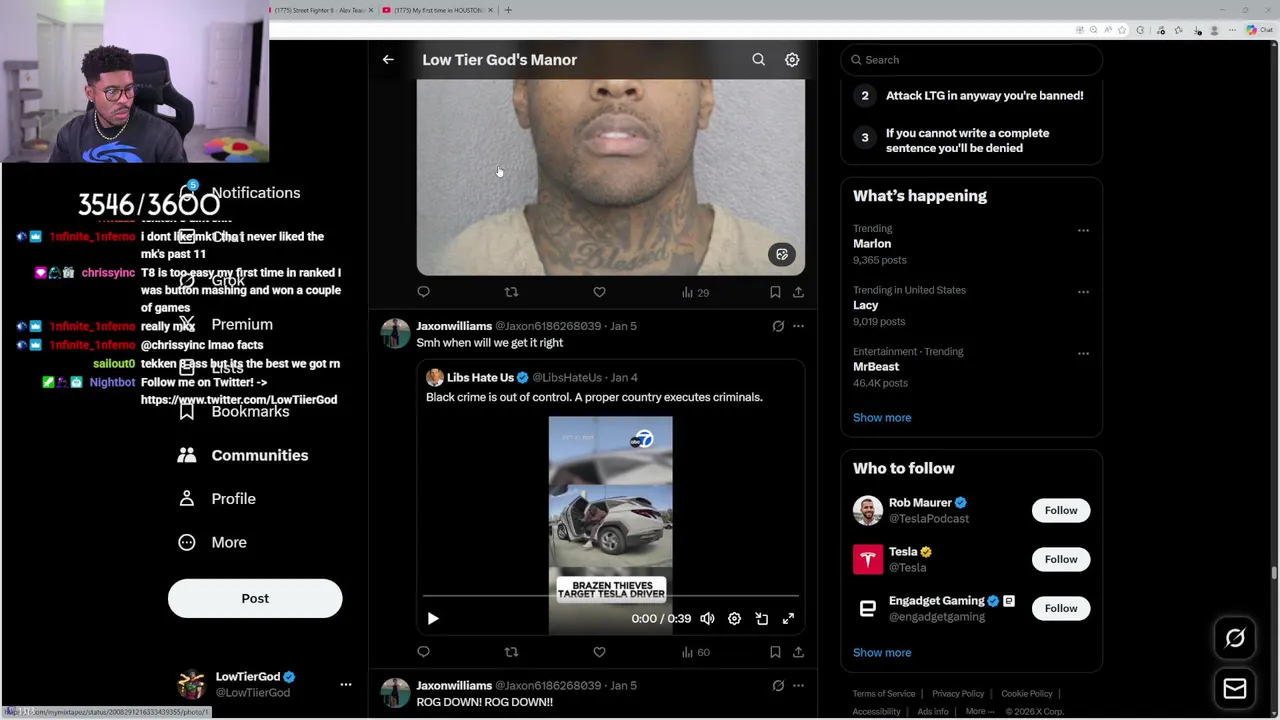
Task: Switch to Street Fighter browser tab
Action: [x=322, y=10]
